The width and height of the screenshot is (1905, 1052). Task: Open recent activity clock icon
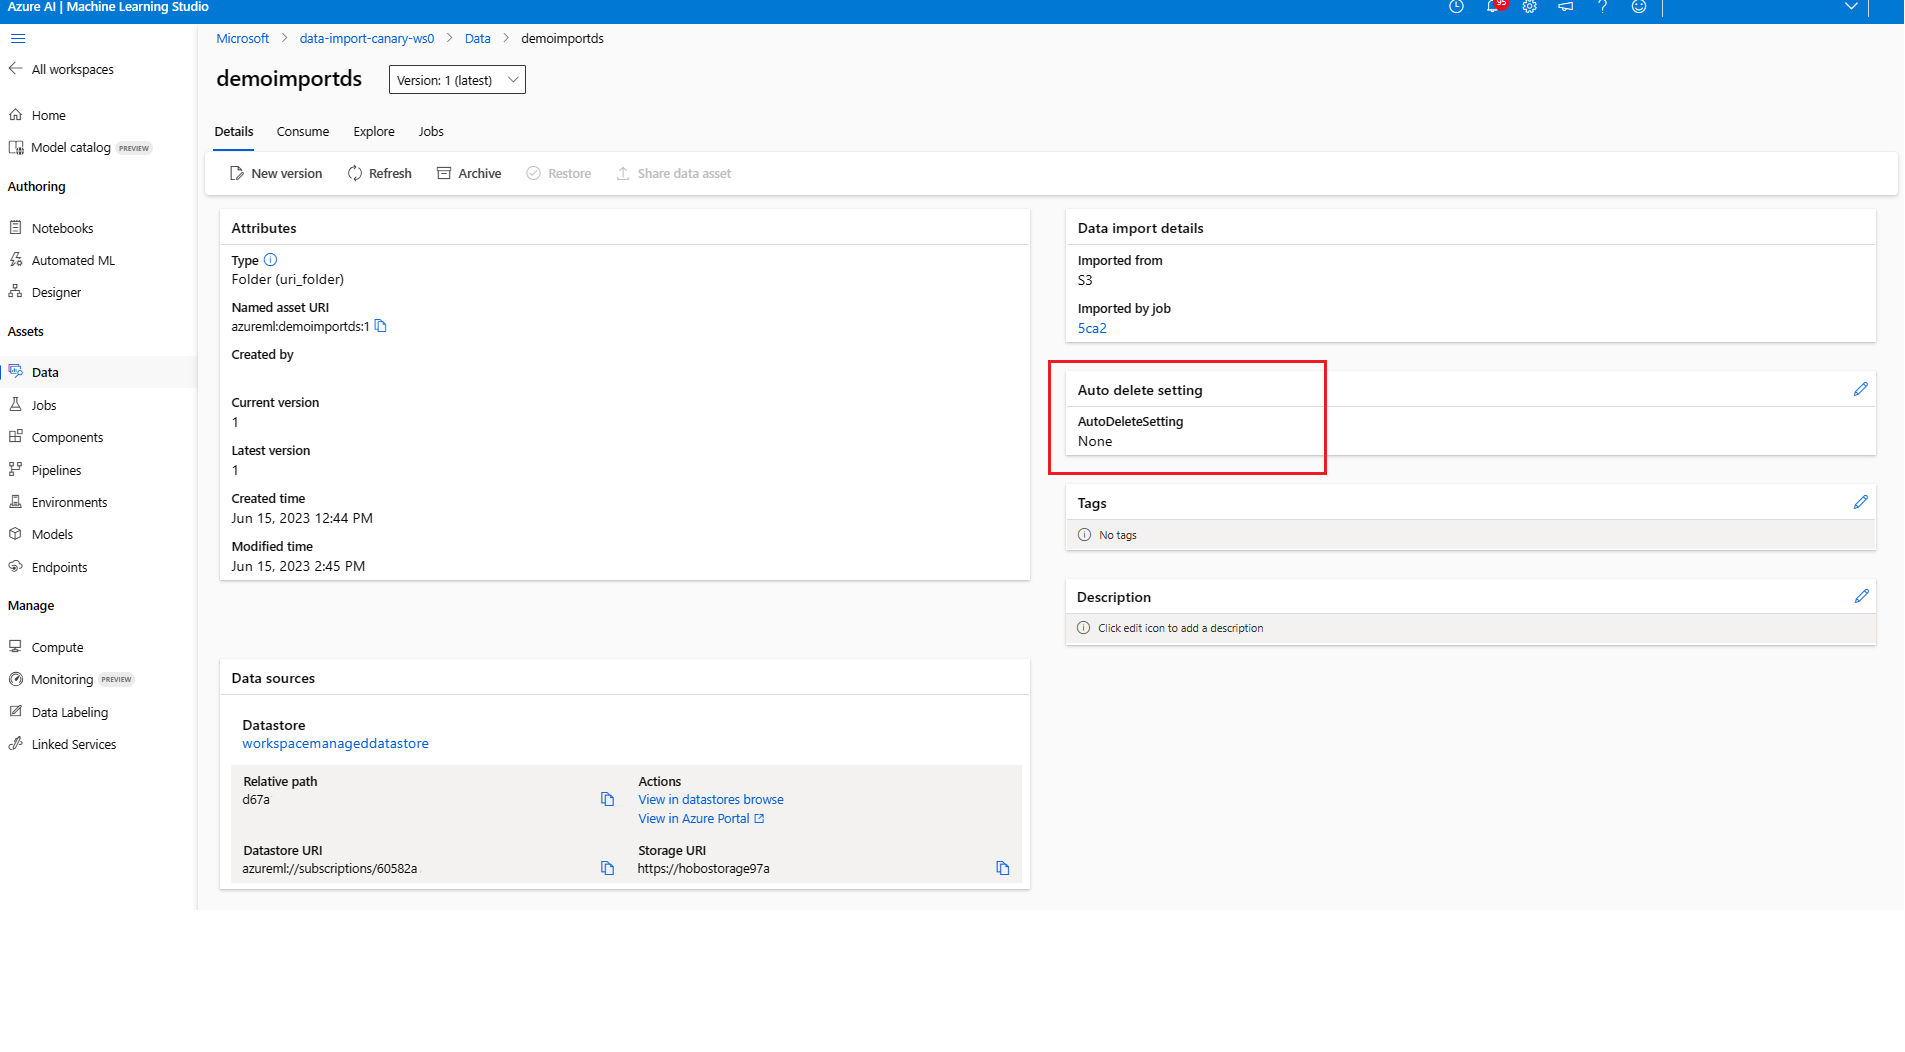point(1456,7)
